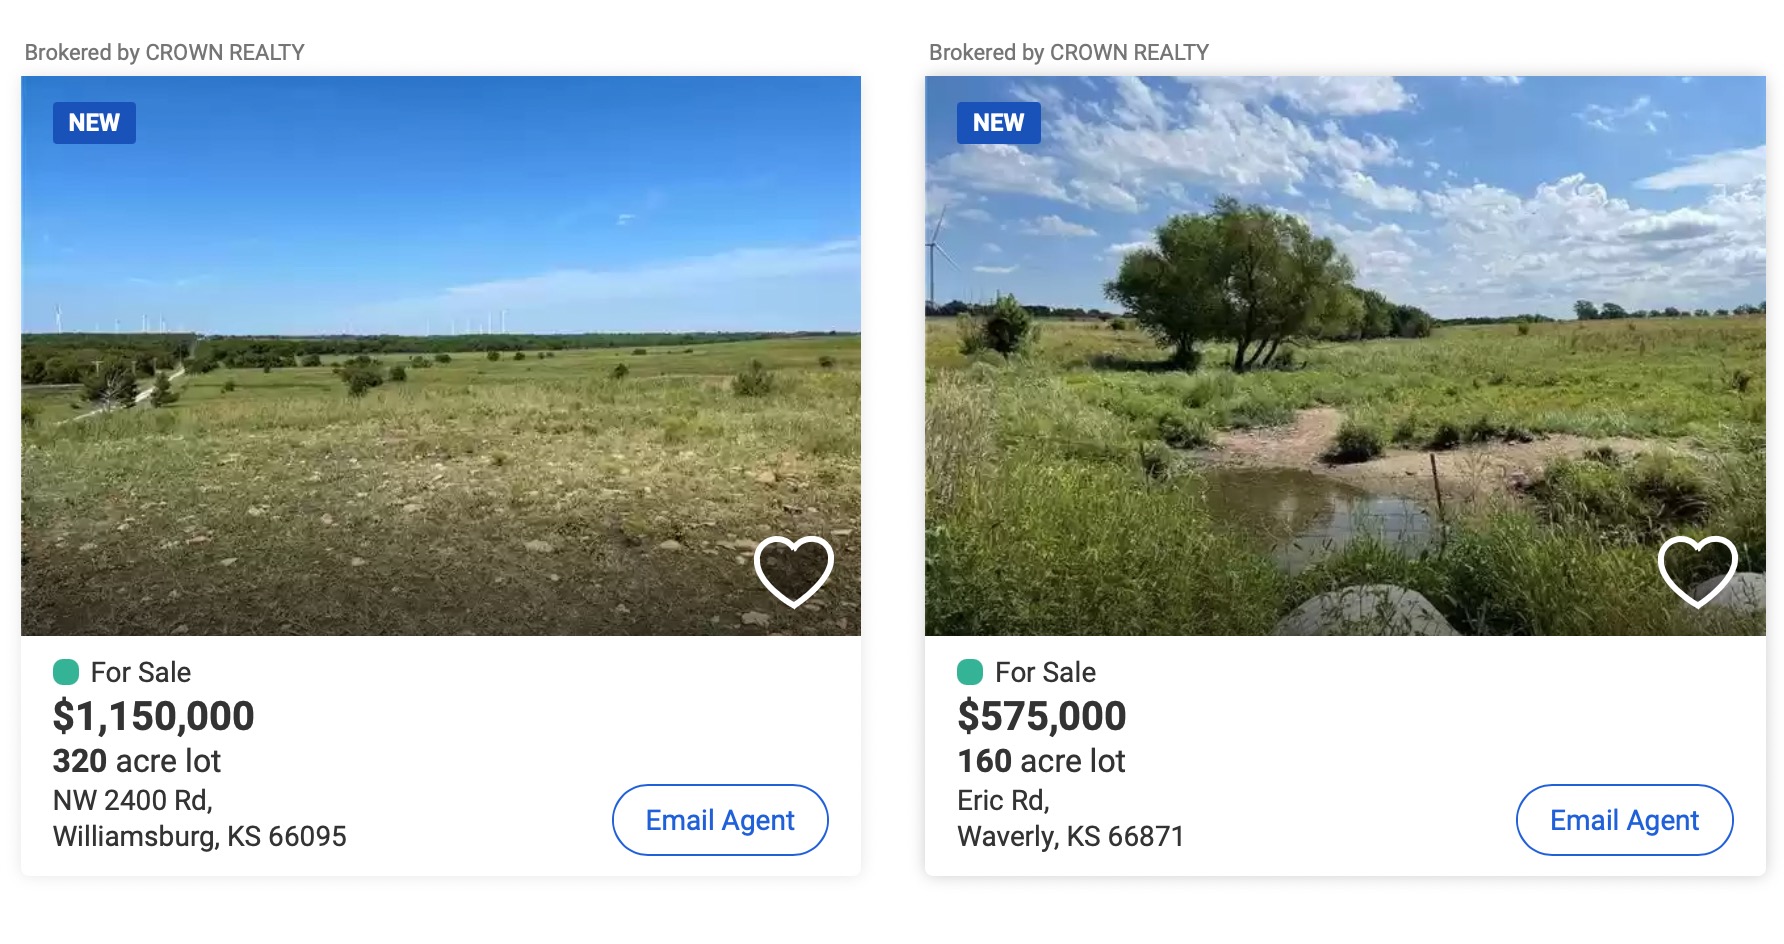1784x944 pixels.
Task: Email the agent for Eric Rd property
Action: coord(1624,820)
